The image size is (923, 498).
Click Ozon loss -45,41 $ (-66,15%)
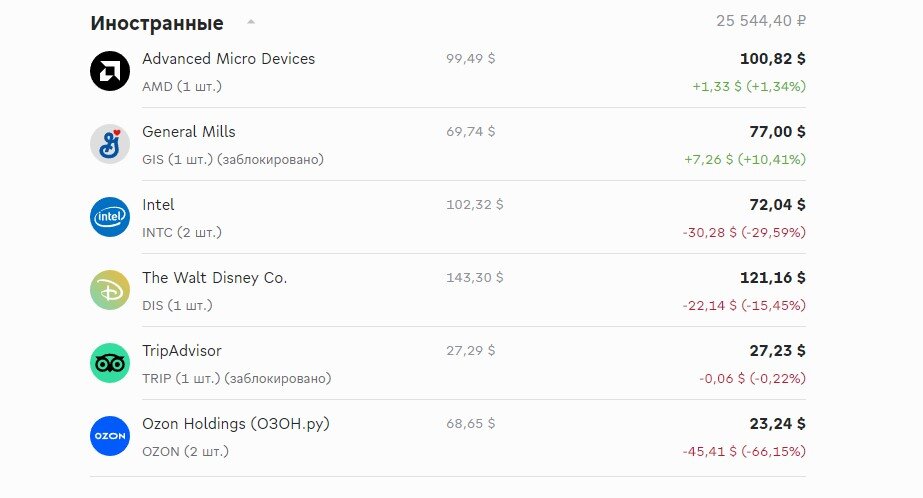744,451
